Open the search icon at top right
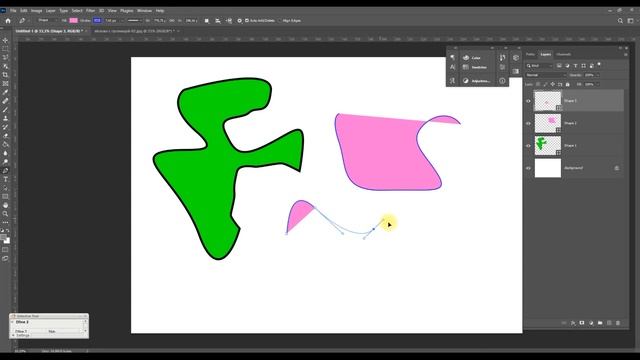 click(x=620, y=20)
